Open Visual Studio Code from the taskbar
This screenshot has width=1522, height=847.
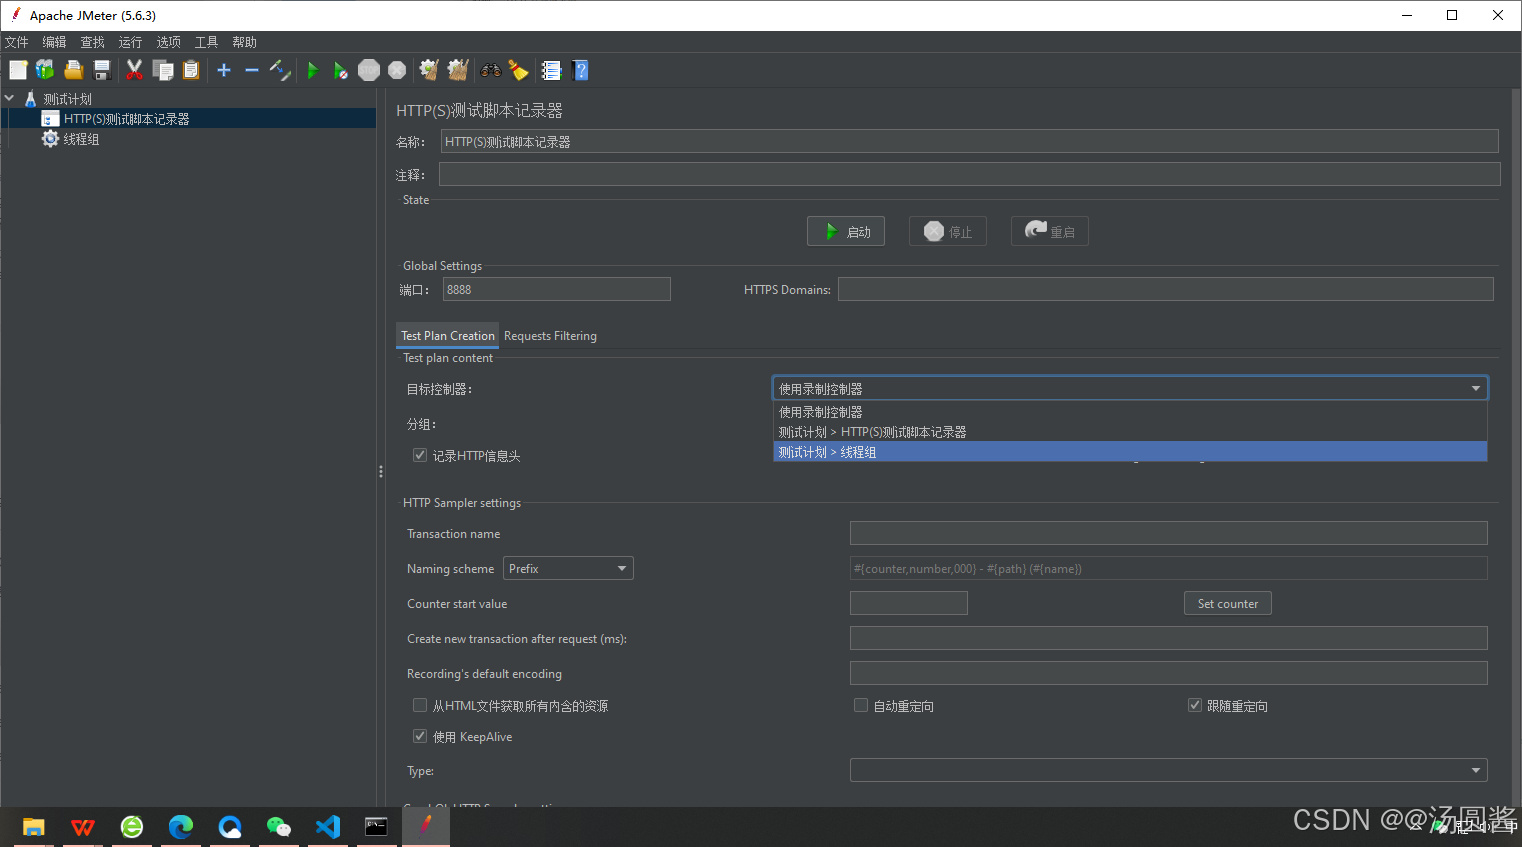(x=328, y=827)
